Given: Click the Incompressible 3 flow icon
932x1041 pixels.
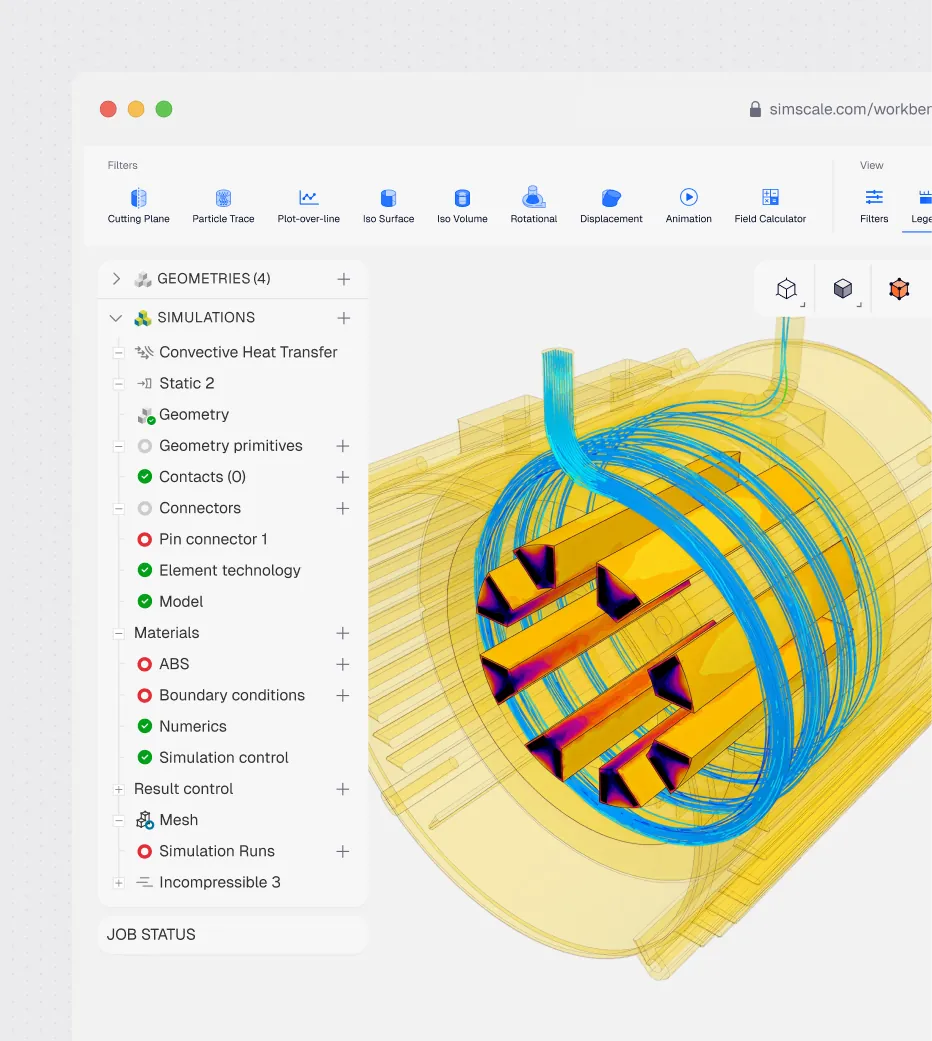Looking at the screenshot, I should [x=144, y=882].
